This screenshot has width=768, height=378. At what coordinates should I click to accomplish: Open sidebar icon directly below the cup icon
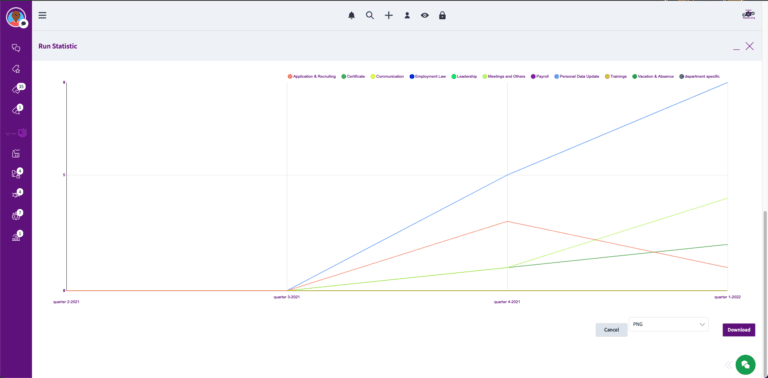point(16,154)
